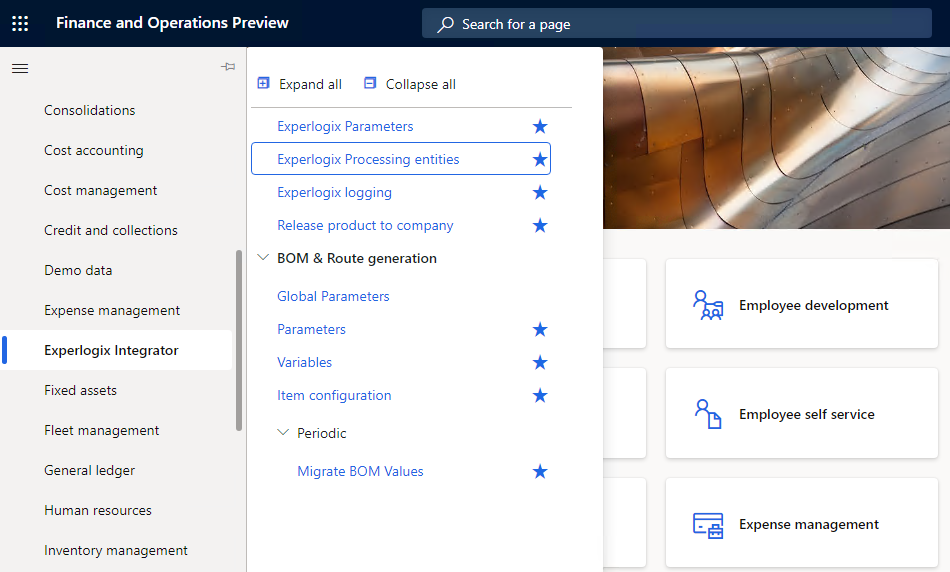Open the Credit and collections module

[111, 230]
